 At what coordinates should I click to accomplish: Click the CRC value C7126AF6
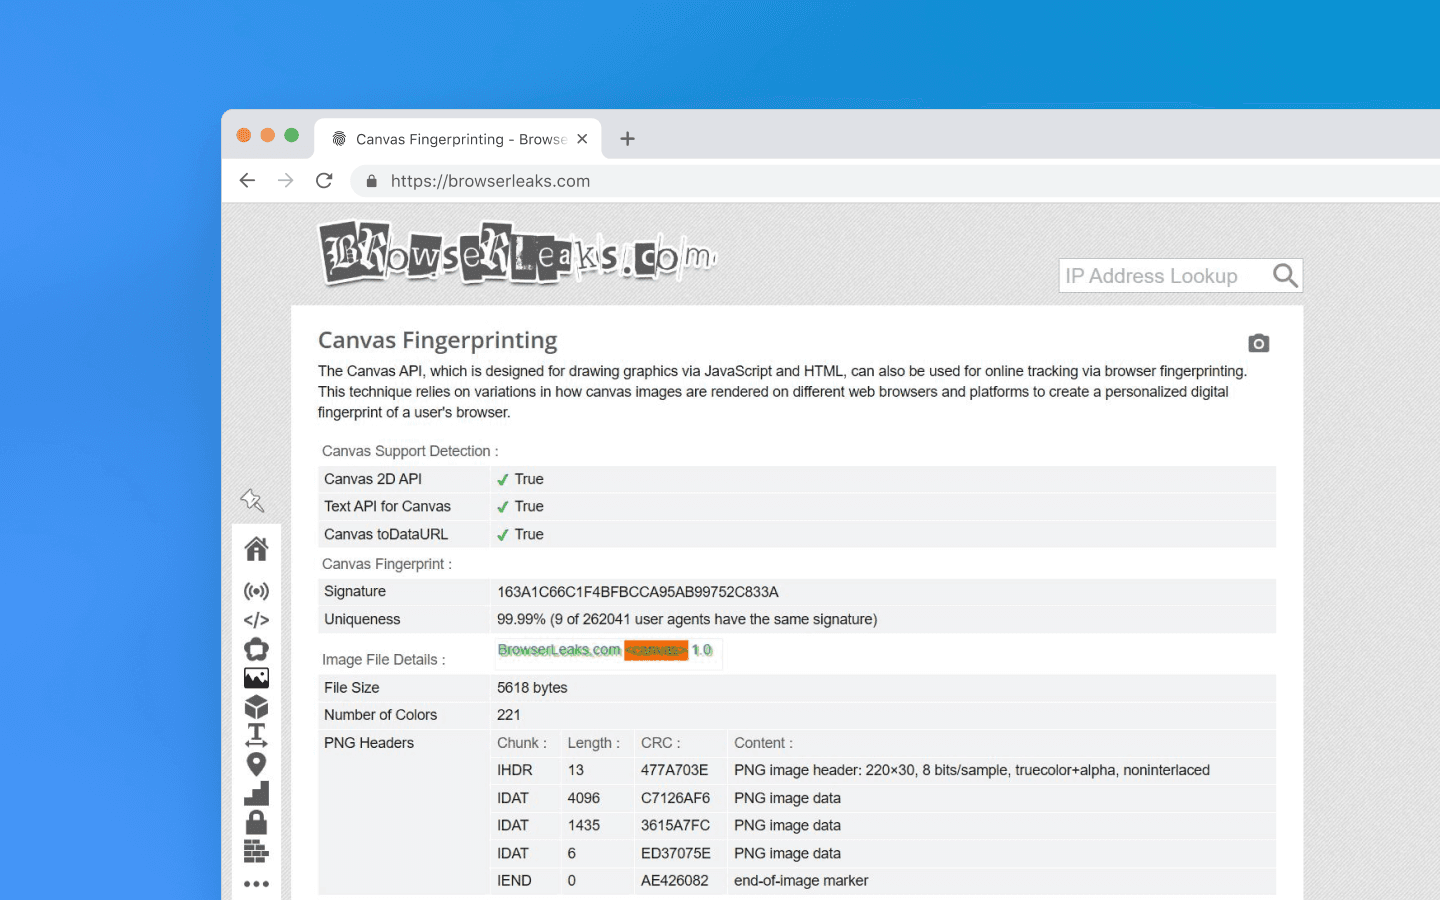pos(676,798)
